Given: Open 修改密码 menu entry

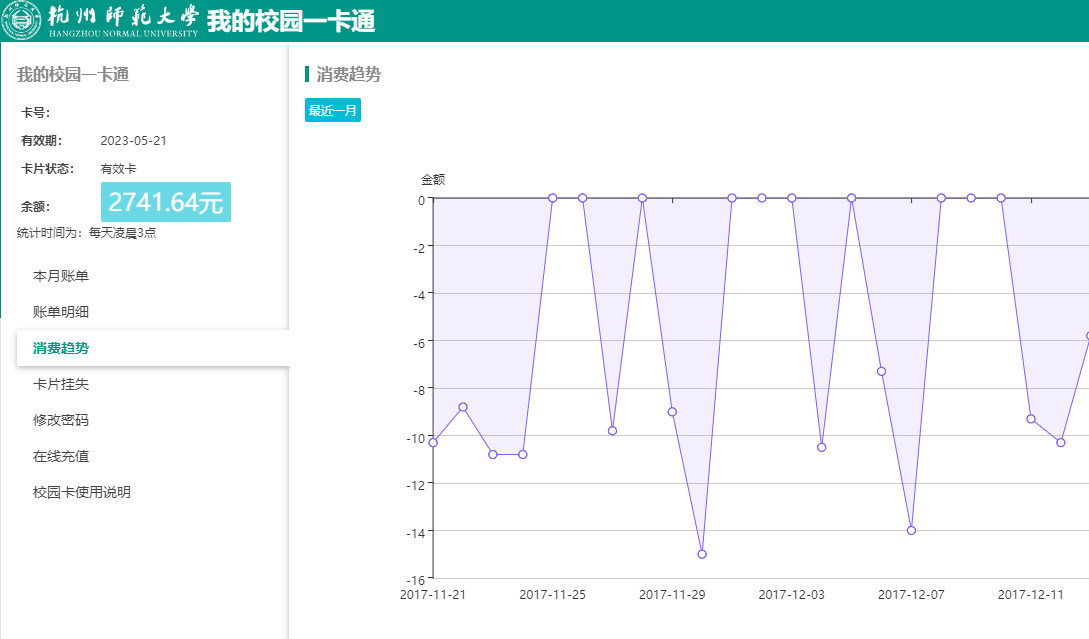Looking at the screenshot, I should pos(60,420).
